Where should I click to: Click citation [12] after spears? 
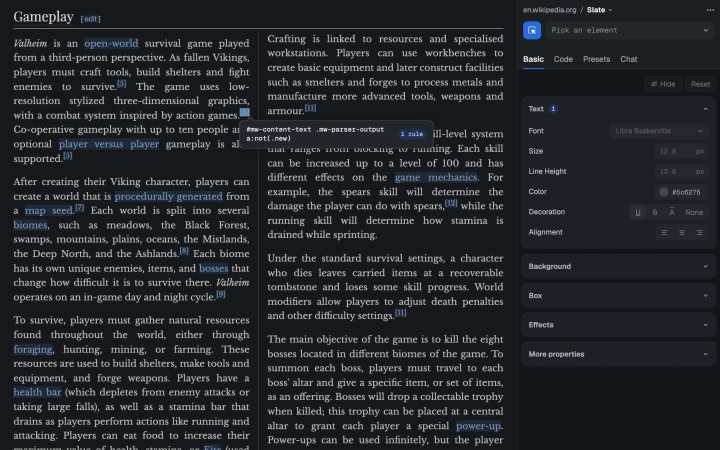coord(451,203)
